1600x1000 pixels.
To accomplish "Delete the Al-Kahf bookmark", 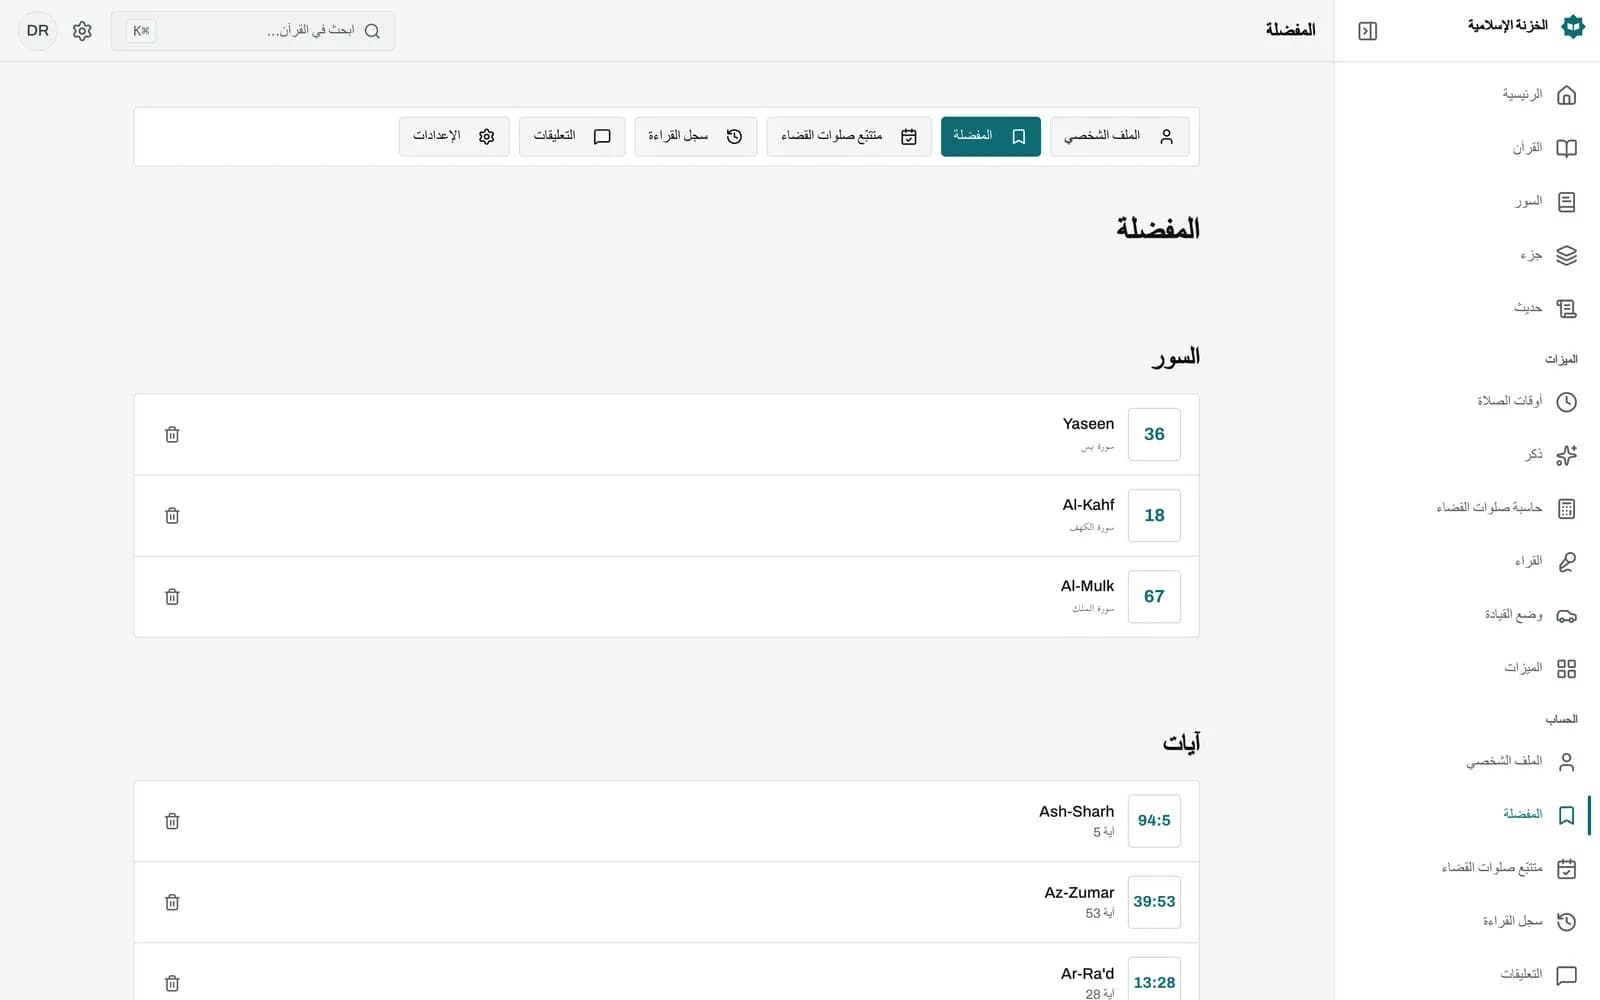I will [172, 515].
